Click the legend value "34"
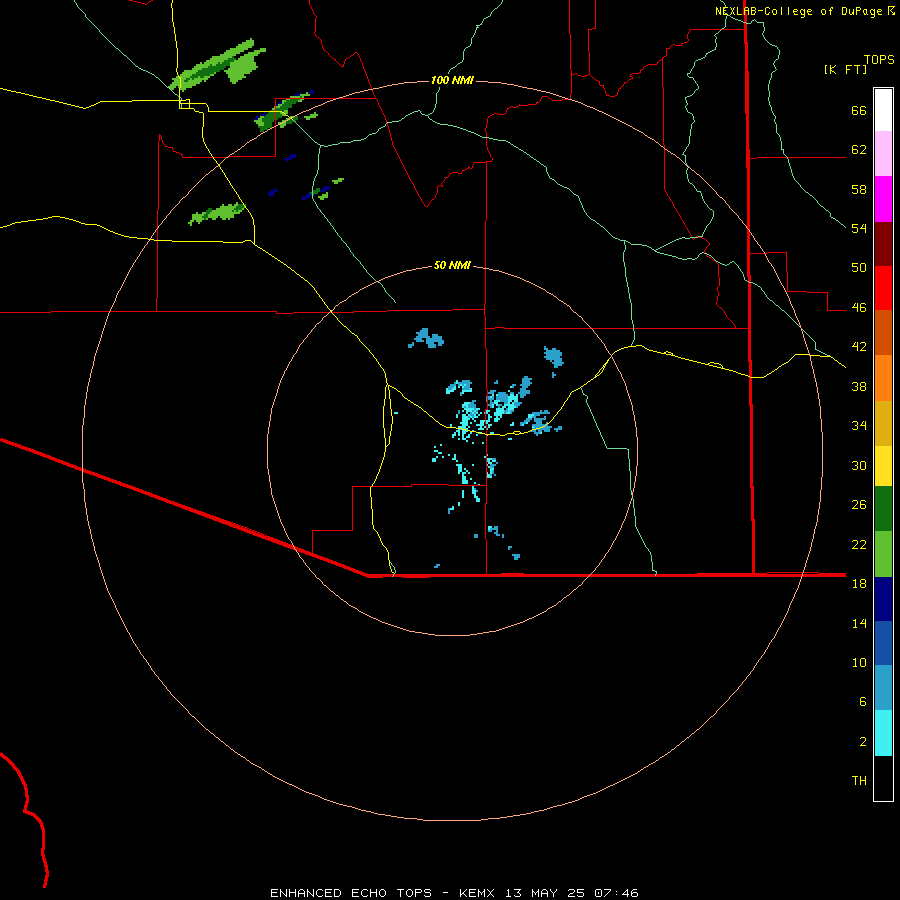 pyautogui.click(x=859, y=425)
